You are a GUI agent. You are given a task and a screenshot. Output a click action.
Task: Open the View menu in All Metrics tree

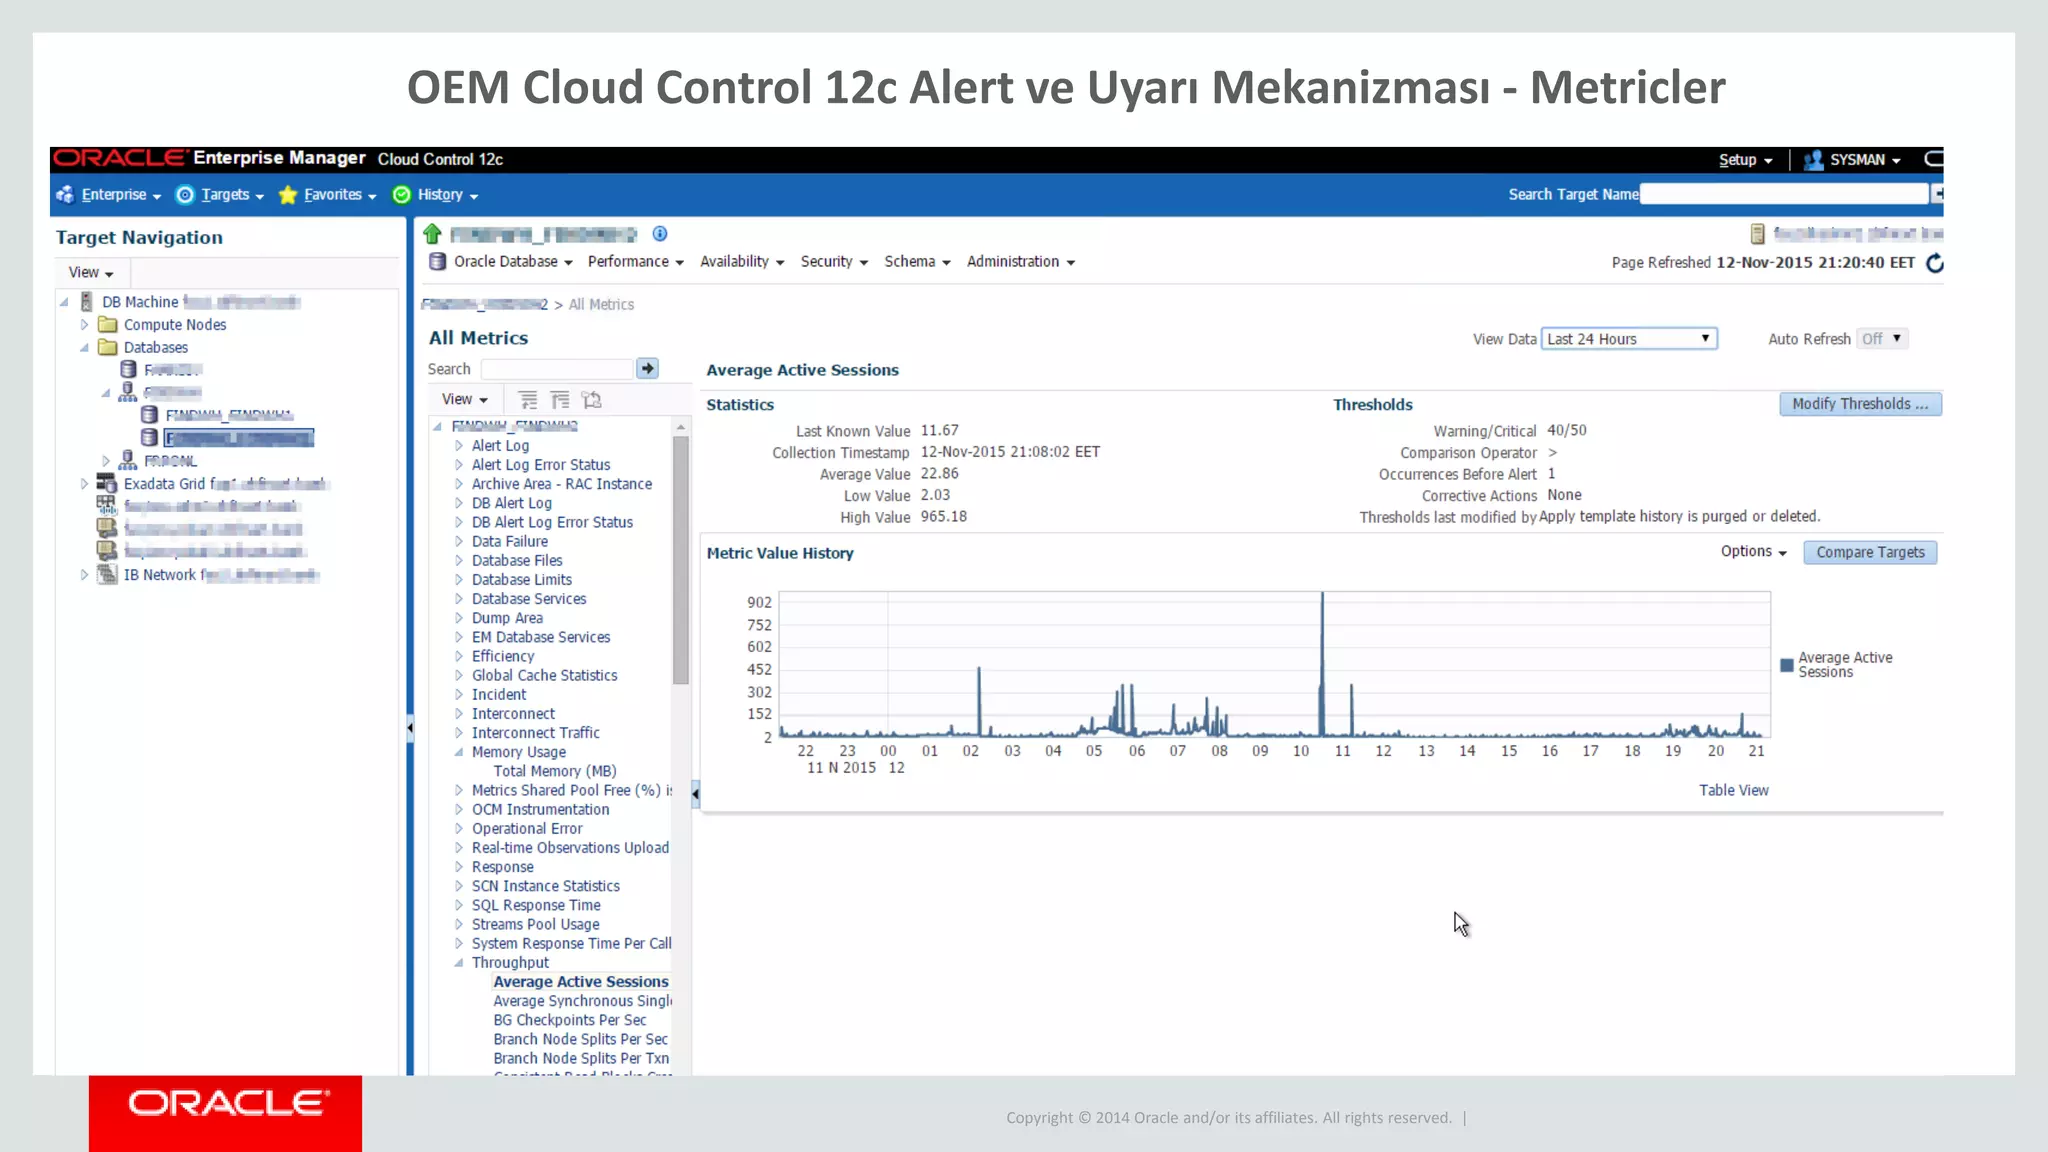coord(465,399)
